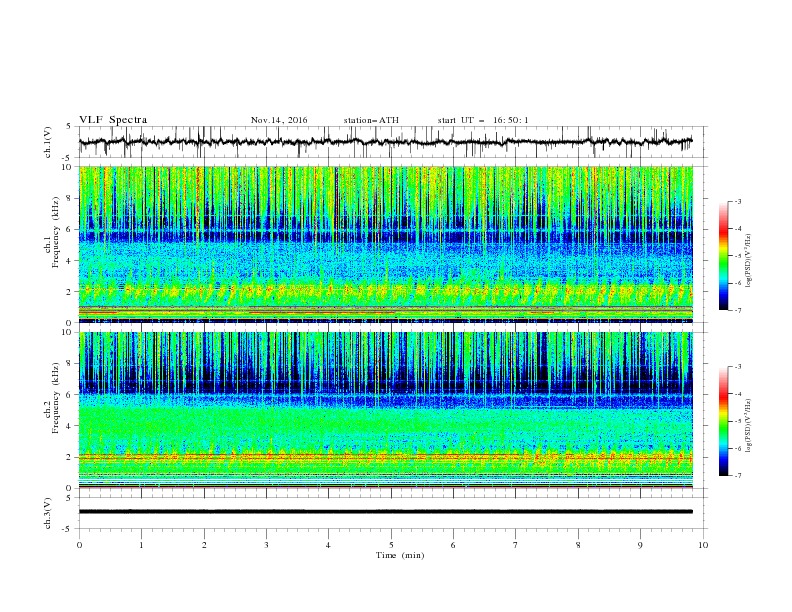
Task: Click the ch.1(V) waveform axis label
Action: click(48, 142)
